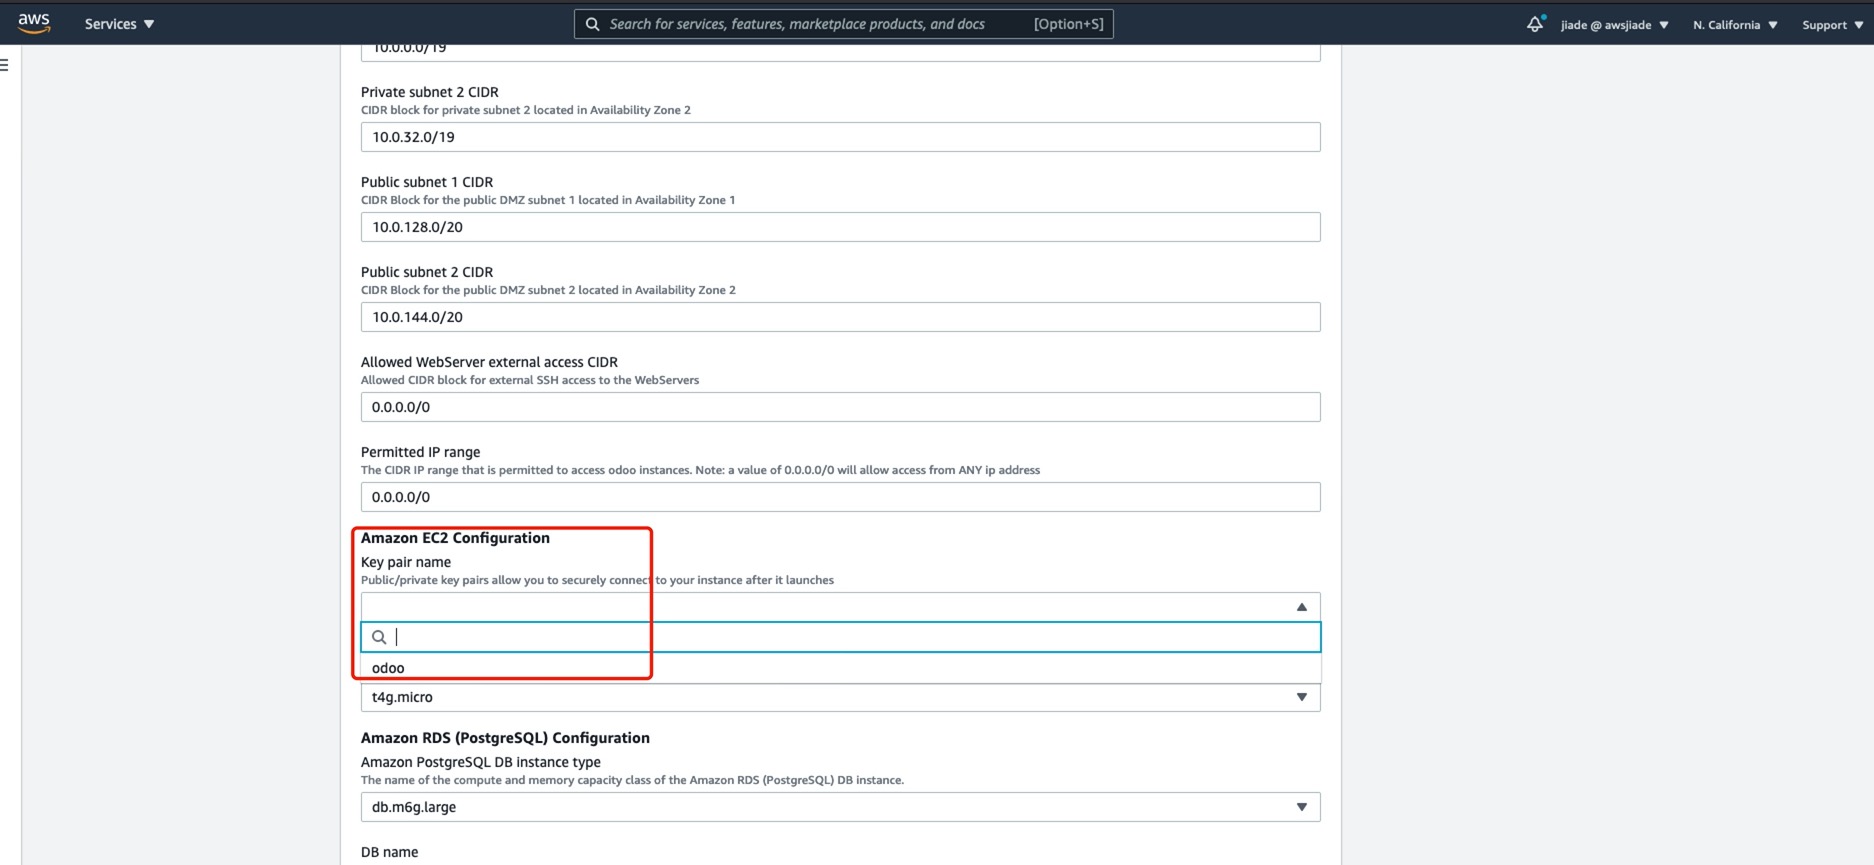Click the search magnifier icon in top bar
The image size is (1874, 865).
[592, 24]
